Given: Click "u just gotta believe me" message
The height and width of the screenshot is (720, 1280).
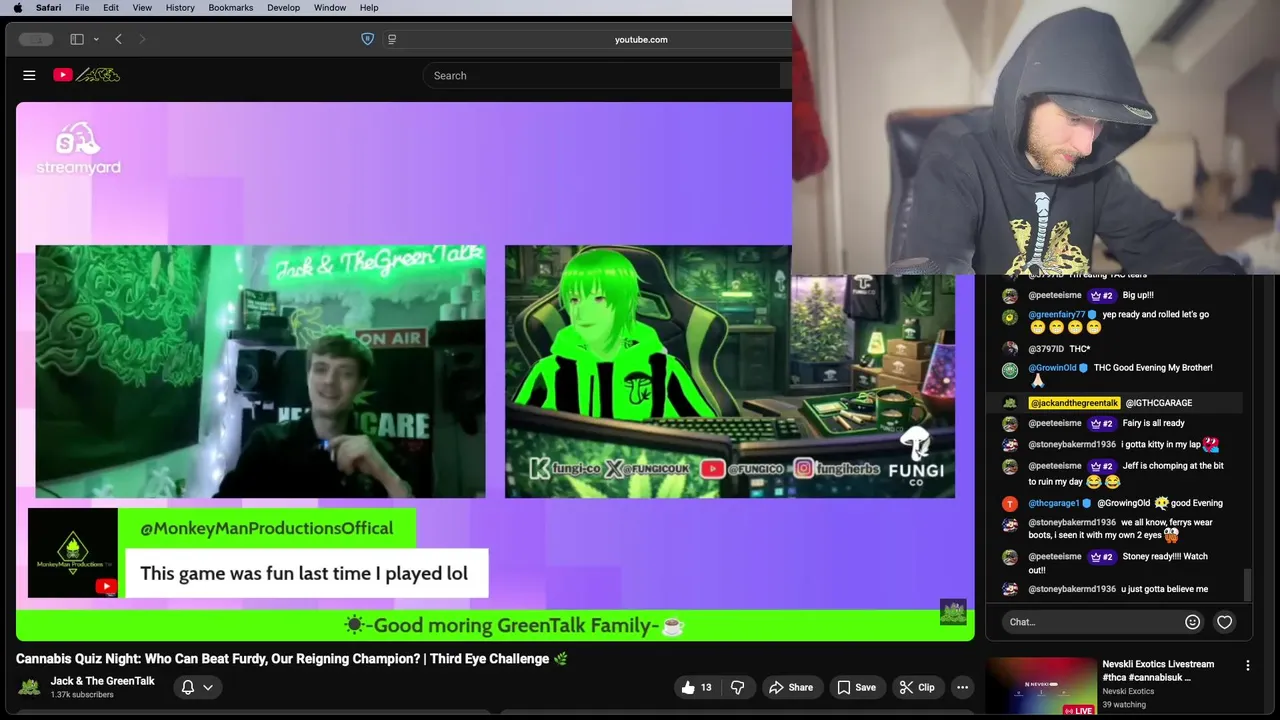Looking at the screenshot, I should click(1164, 589).
